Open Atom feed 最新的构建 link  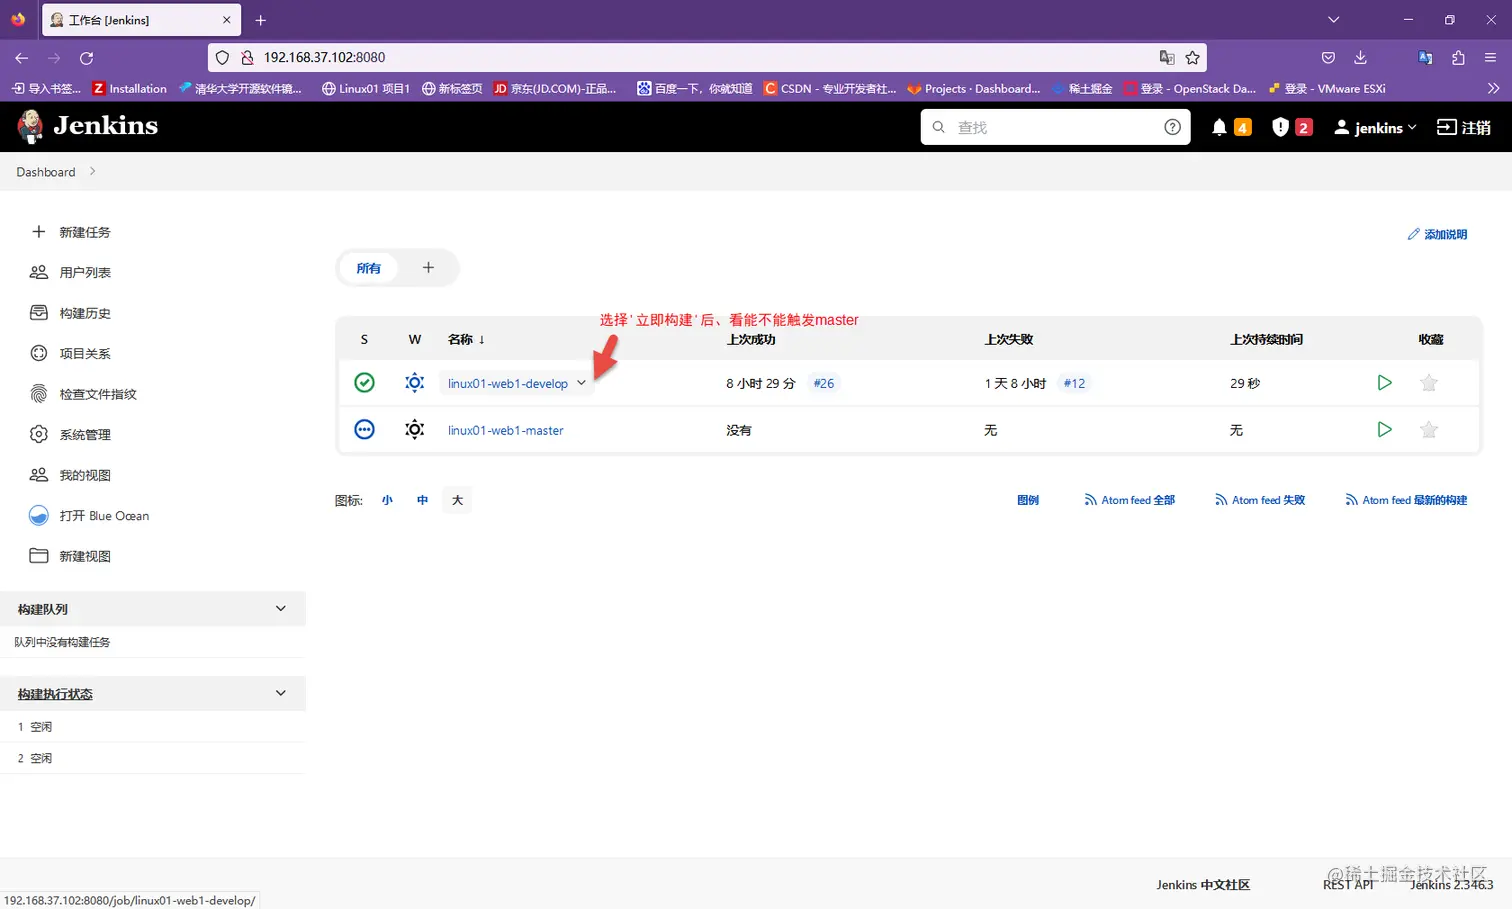(1406, 500)
